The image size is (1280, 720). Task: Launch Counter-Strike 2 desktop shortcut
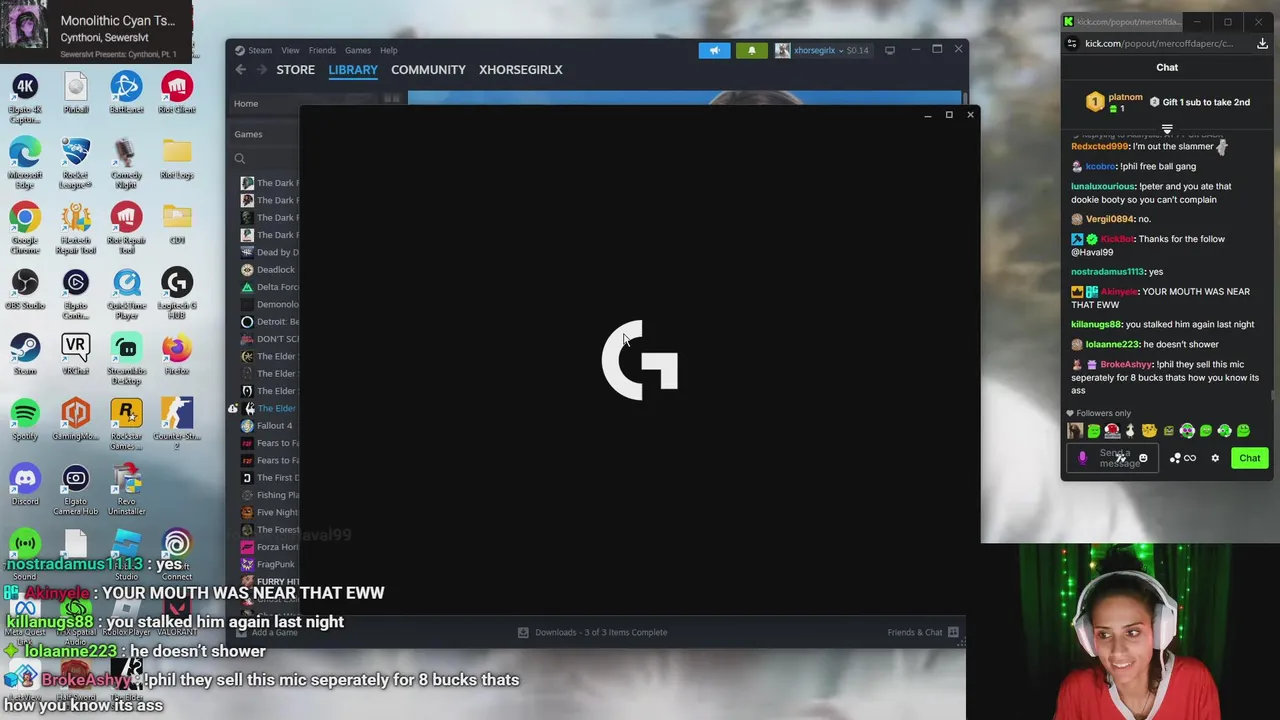coord(177,424)
